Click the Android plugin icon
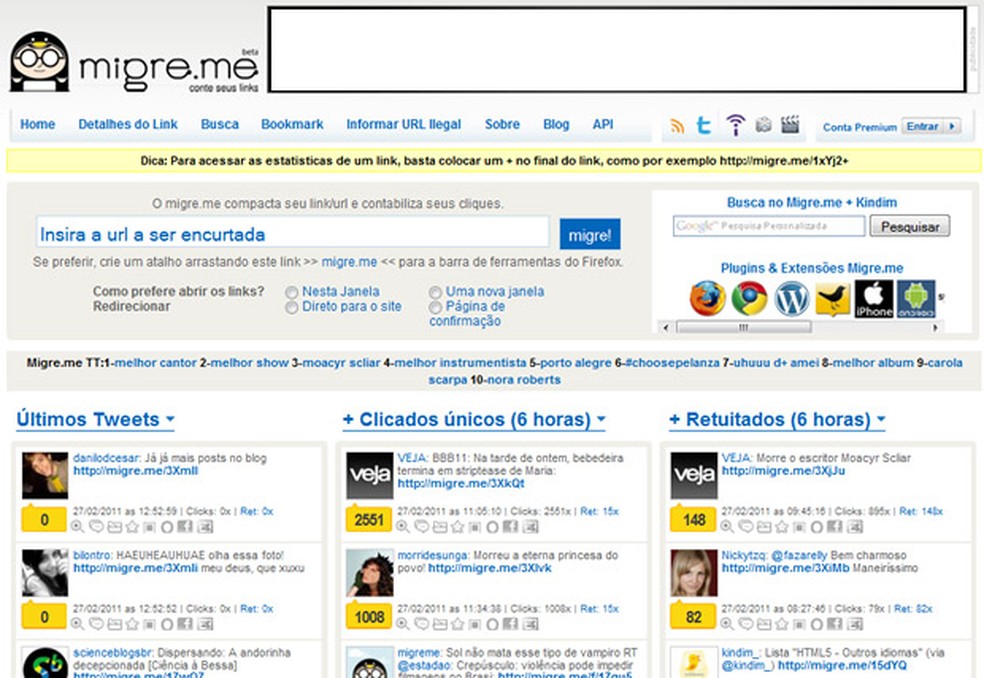The height and width of the screenshot is (678, 984). pyautogui.click(x=914, y=298)
